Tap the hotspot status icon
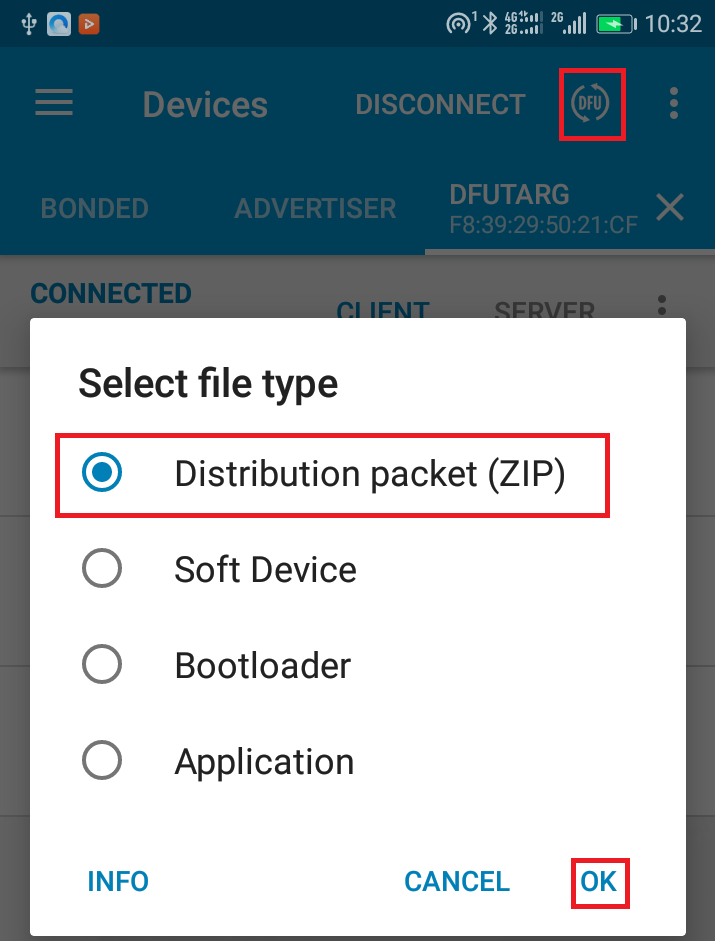Viewport: 715px width, 941px height. point(461,23)
